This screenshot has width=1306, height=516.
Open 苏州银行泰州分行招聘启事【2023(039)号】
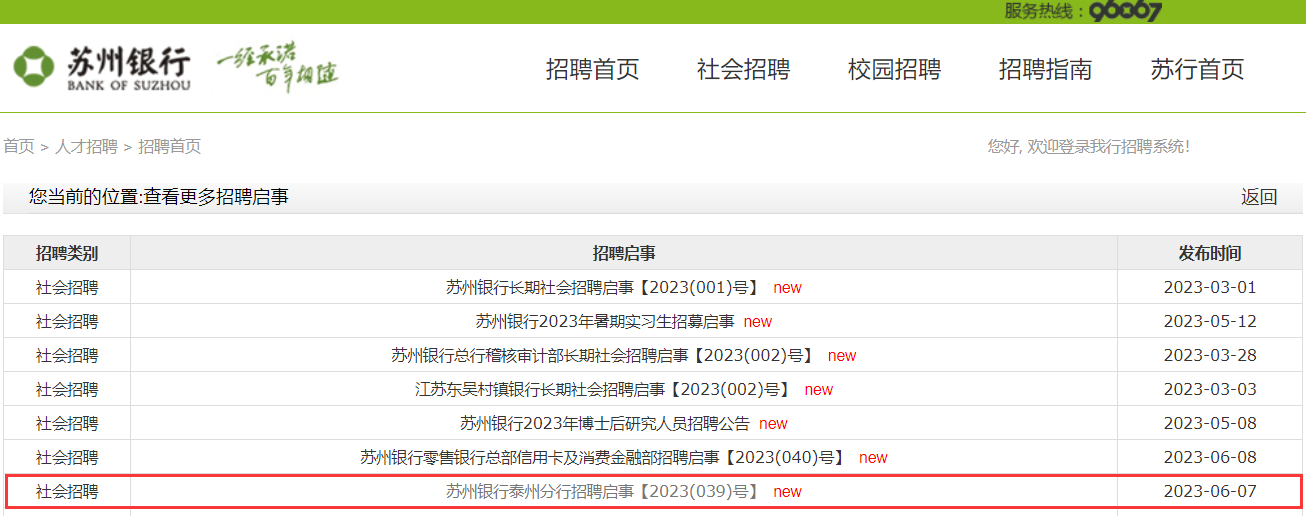(x=603, y=492)
